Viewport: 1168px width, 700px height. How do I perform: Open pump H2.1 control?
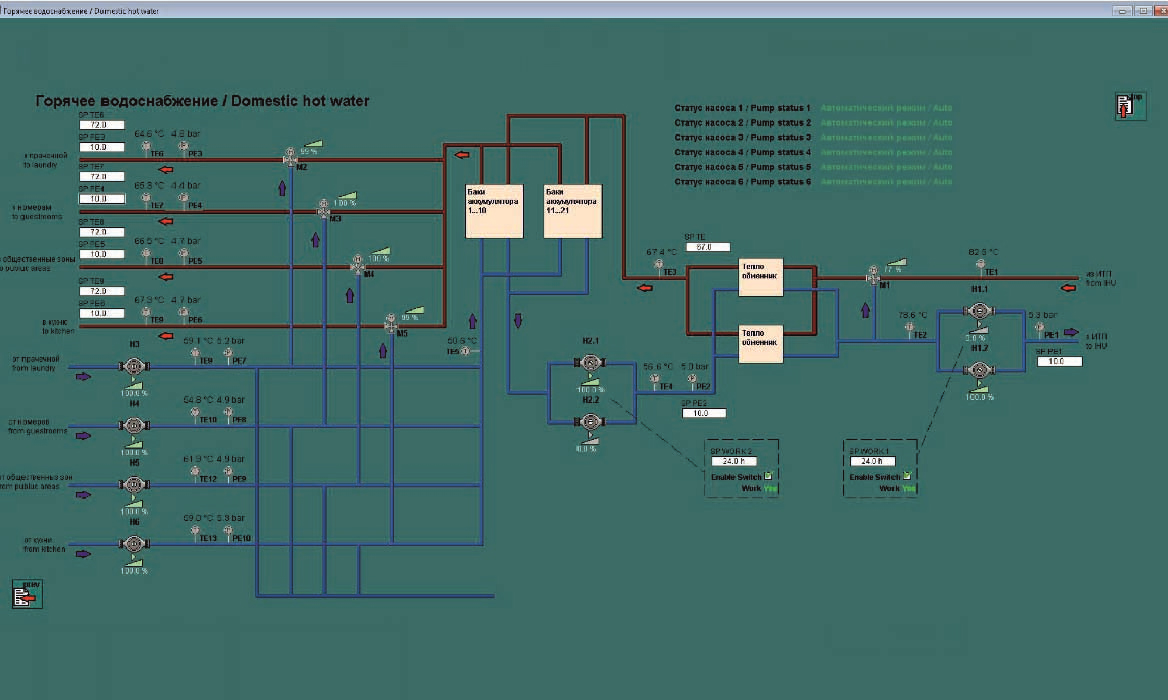590,363
